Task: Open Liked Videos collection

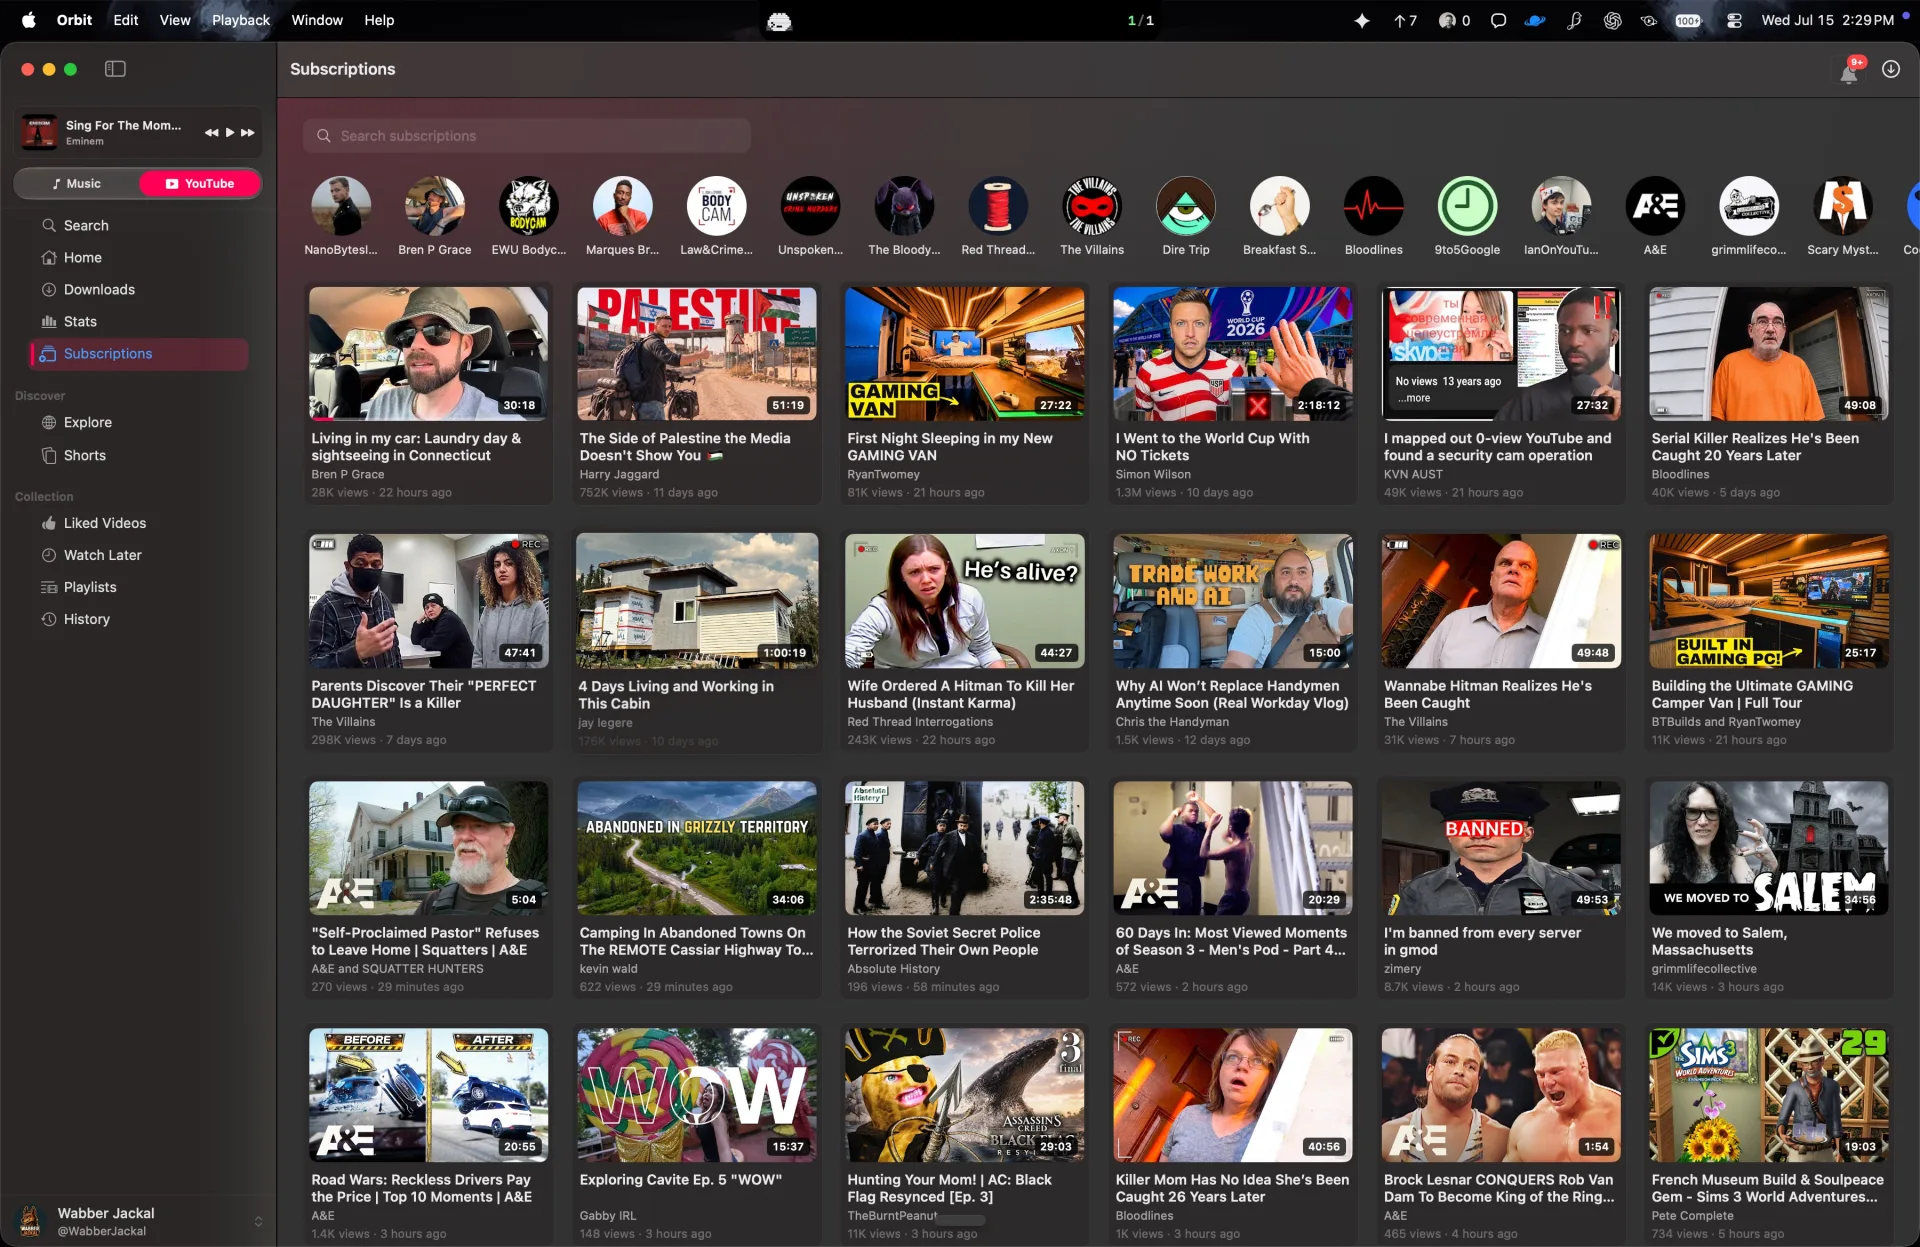Action: (139, 524)
